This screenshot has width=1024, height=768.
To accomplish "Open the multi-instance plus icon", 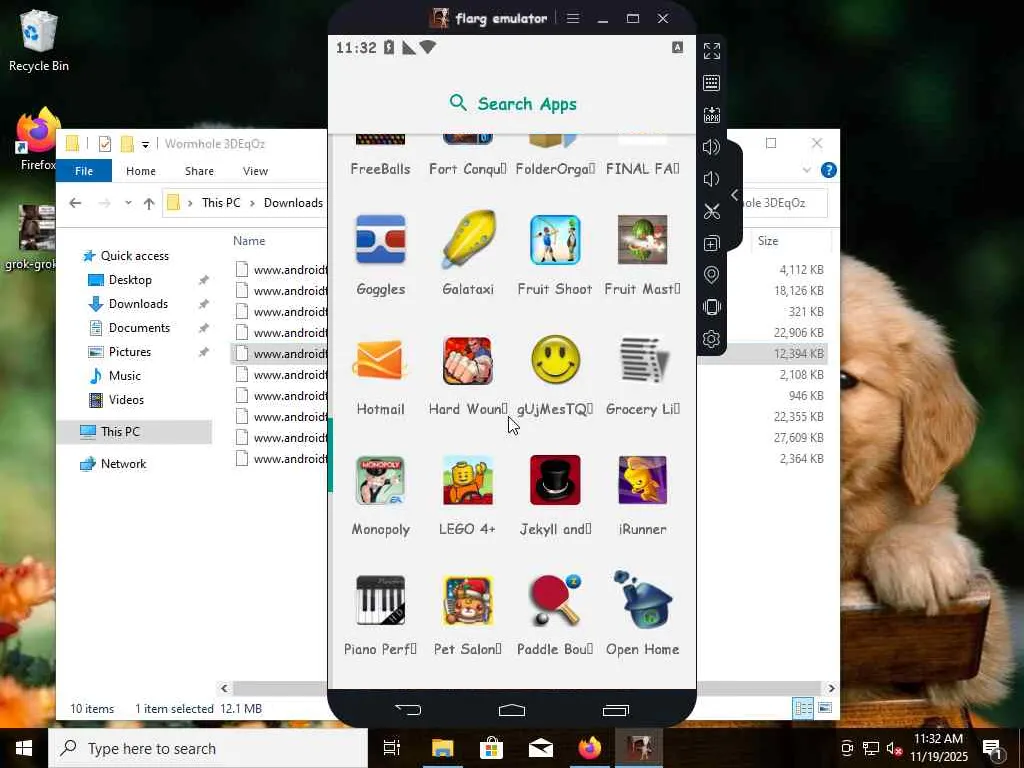I will (x=712, y=243).
